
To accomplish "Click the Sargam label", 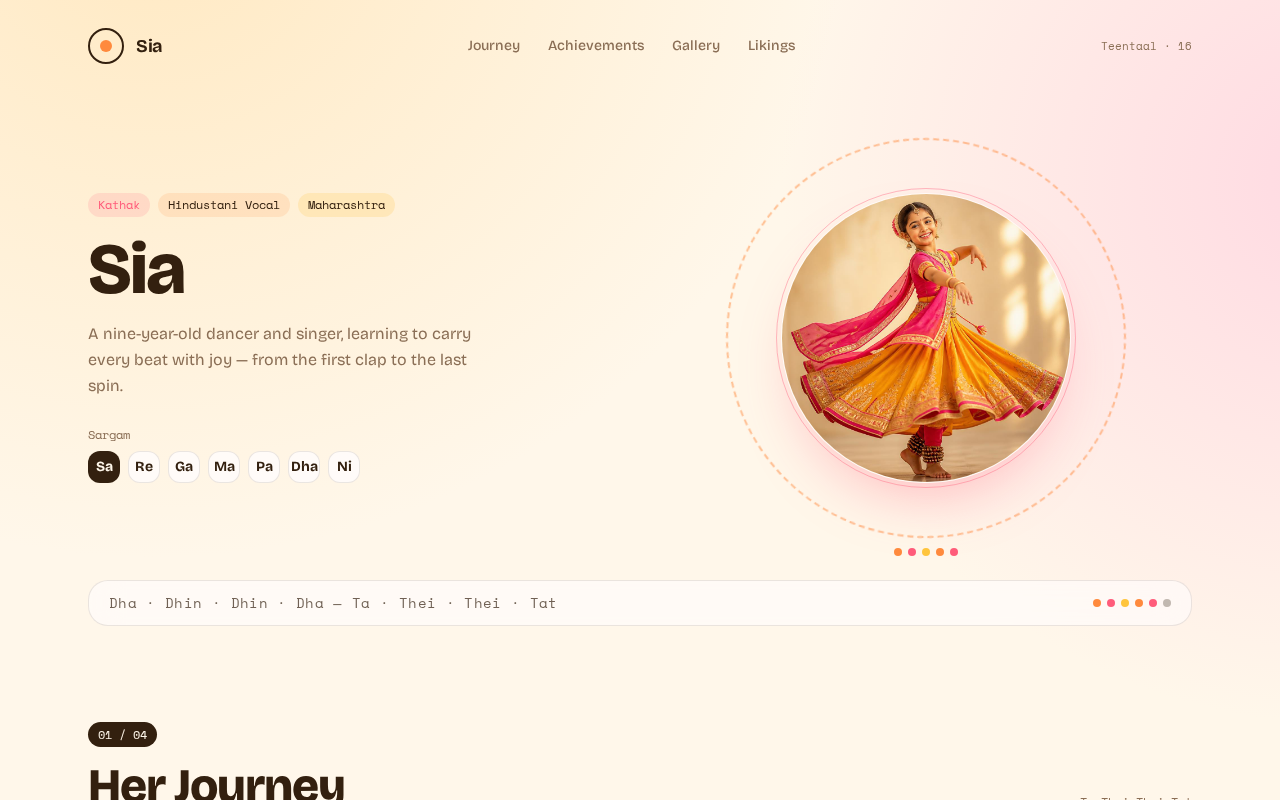I will coord(109,435).
